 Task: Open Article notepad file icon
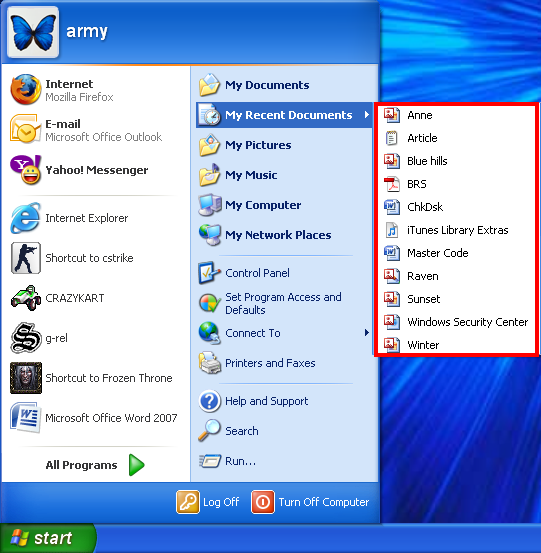[x=391, y=138]
